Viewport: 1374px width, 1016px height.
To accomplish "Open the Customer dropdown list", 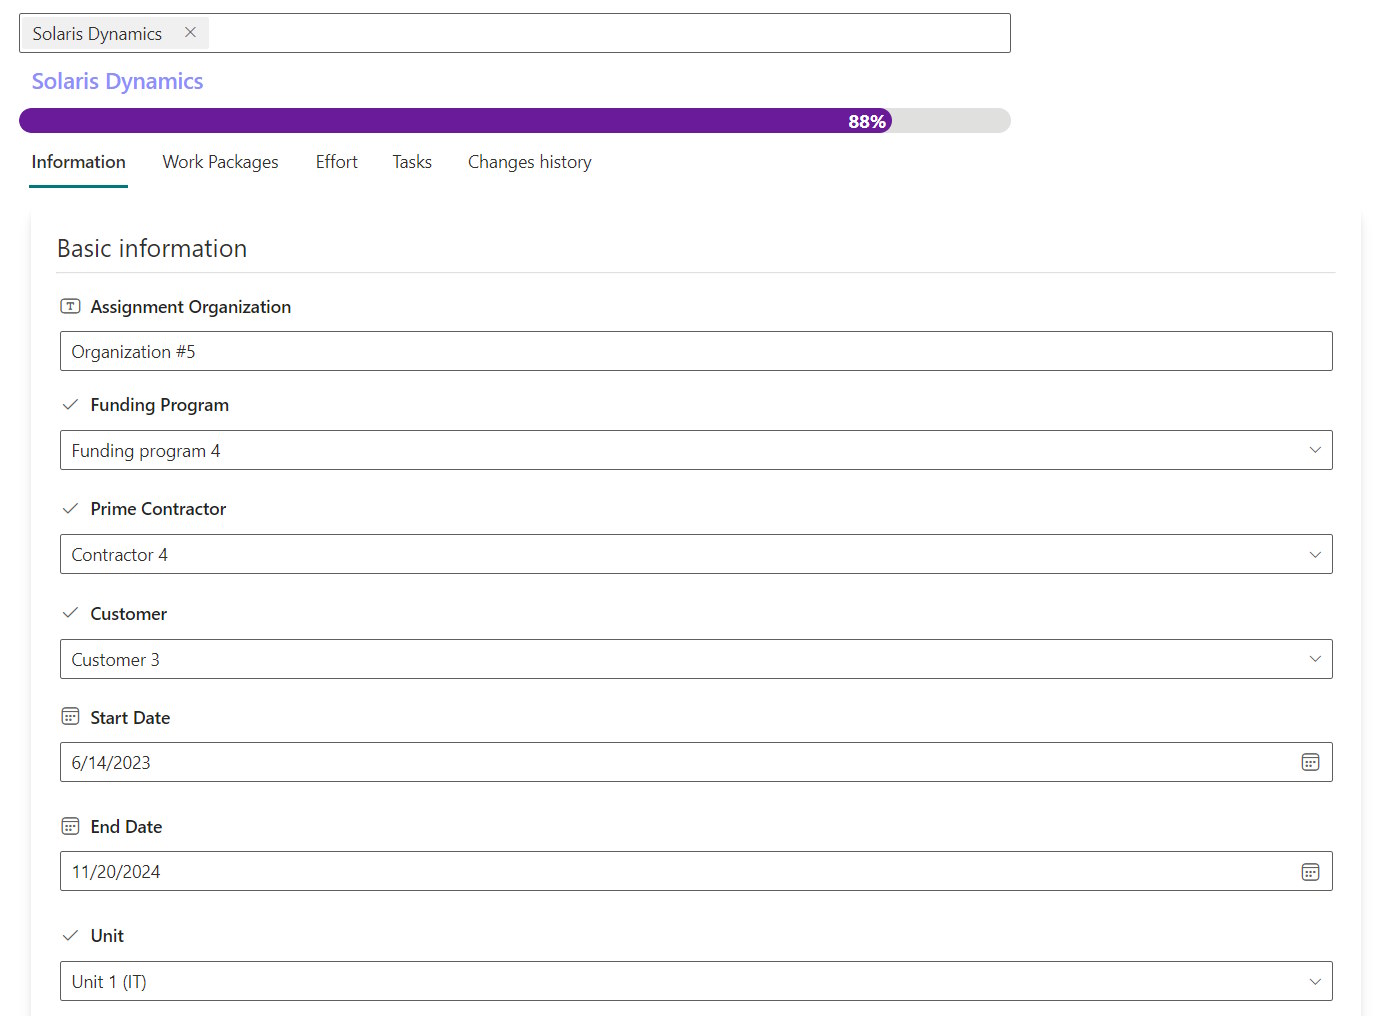I will [1314, 659].
